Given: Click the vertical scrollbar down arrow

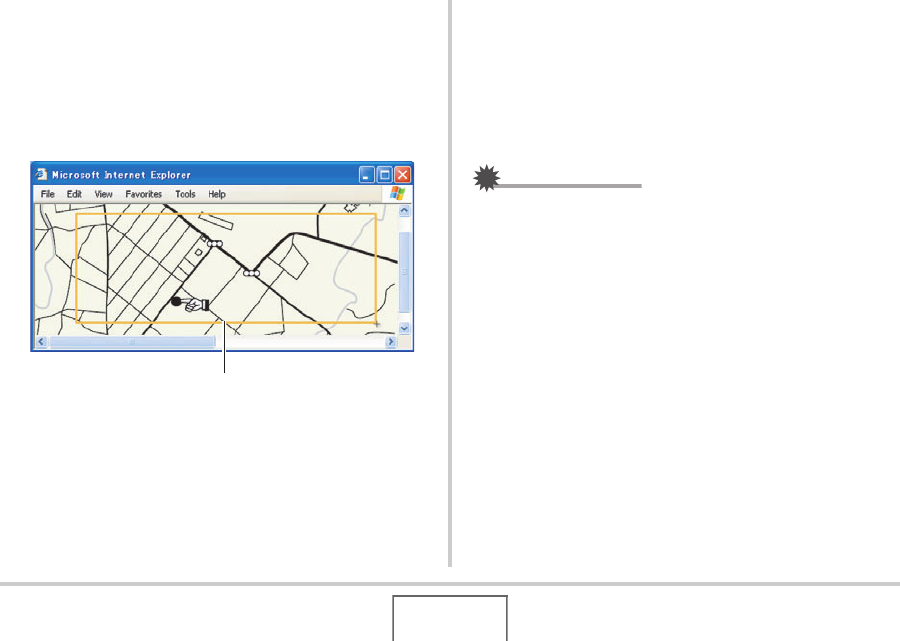Looking at the screenshot, I should tap(404, 328).
